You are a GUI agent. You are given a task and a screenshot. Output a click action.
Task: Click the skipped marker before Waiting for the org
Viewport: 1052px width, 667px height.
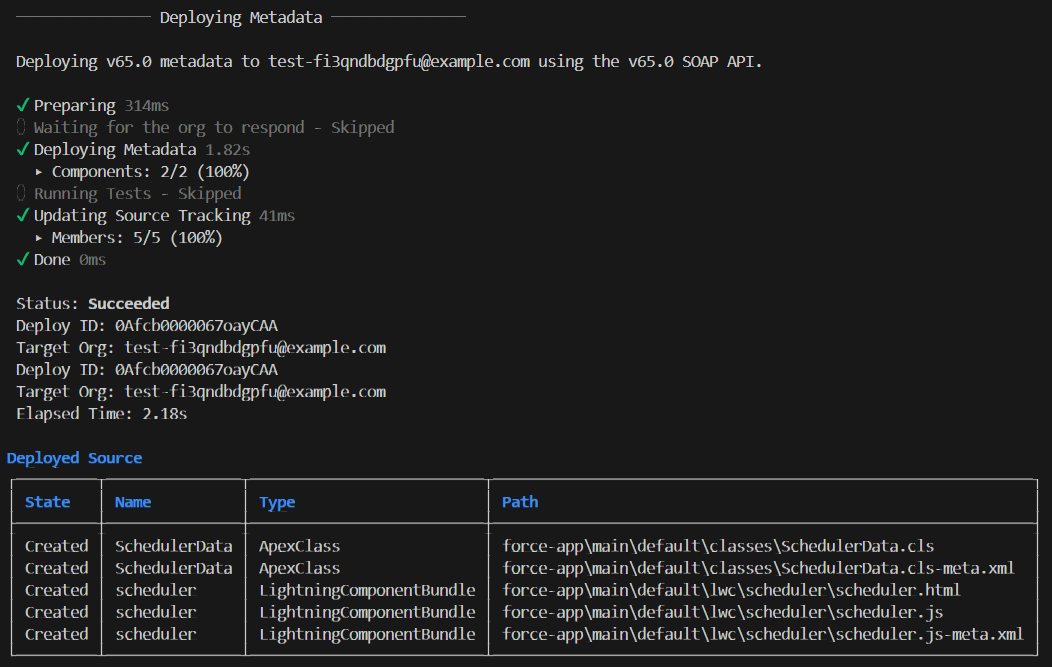(x=21, y=127)
